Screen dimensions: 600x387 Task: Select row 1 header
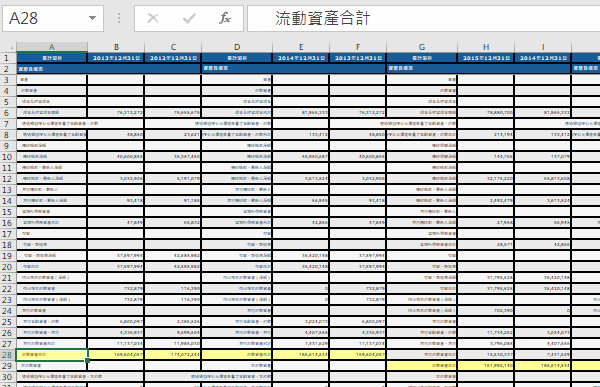pyautogui.click(x=8, y=58)
